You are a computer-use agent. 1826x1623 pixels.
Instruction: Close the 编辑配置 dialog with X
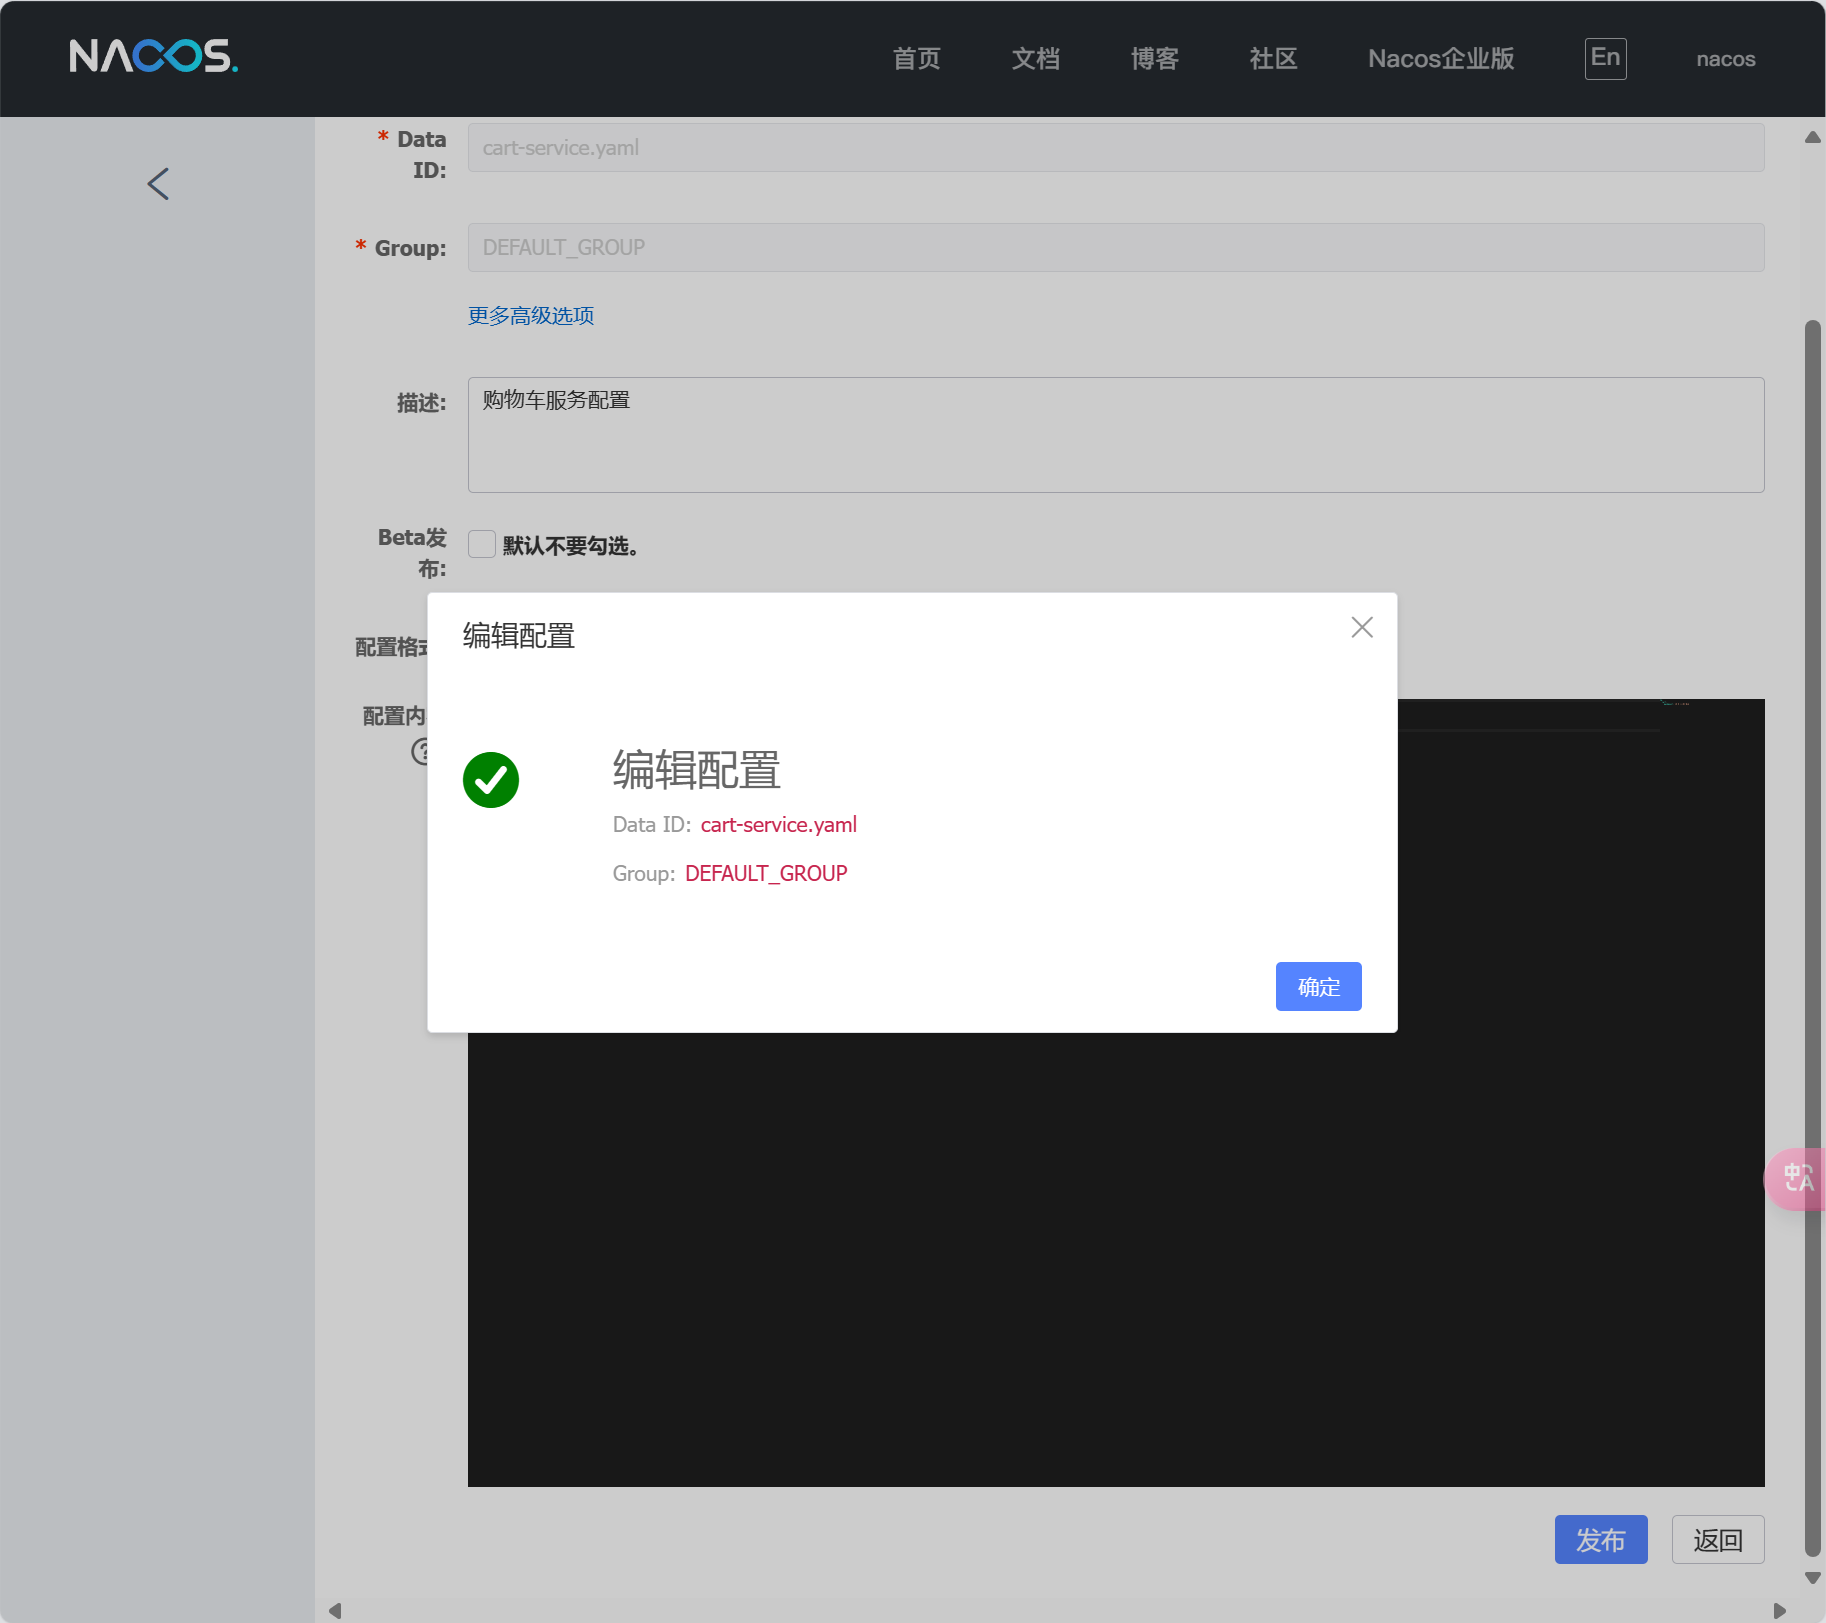coord(1361,627)
